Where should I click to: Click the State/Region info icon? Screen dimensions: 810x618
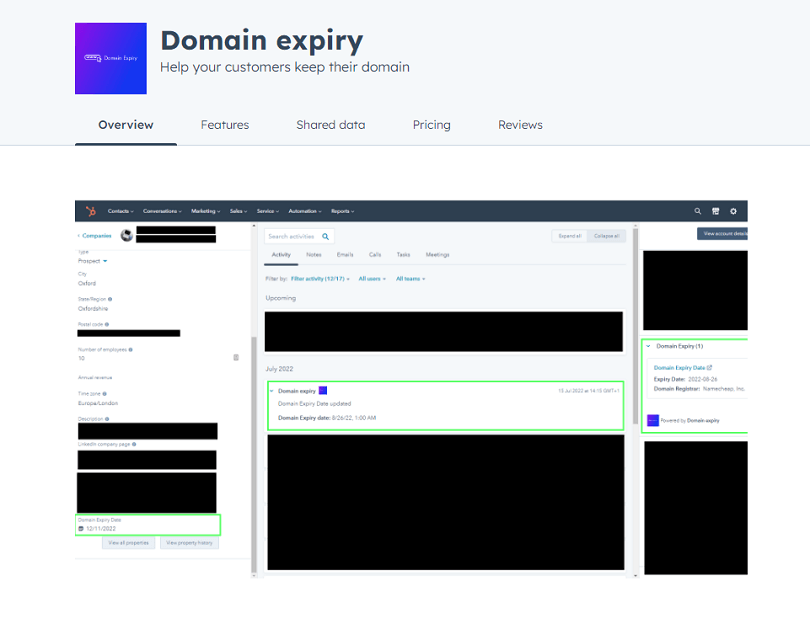coord(110,299)
